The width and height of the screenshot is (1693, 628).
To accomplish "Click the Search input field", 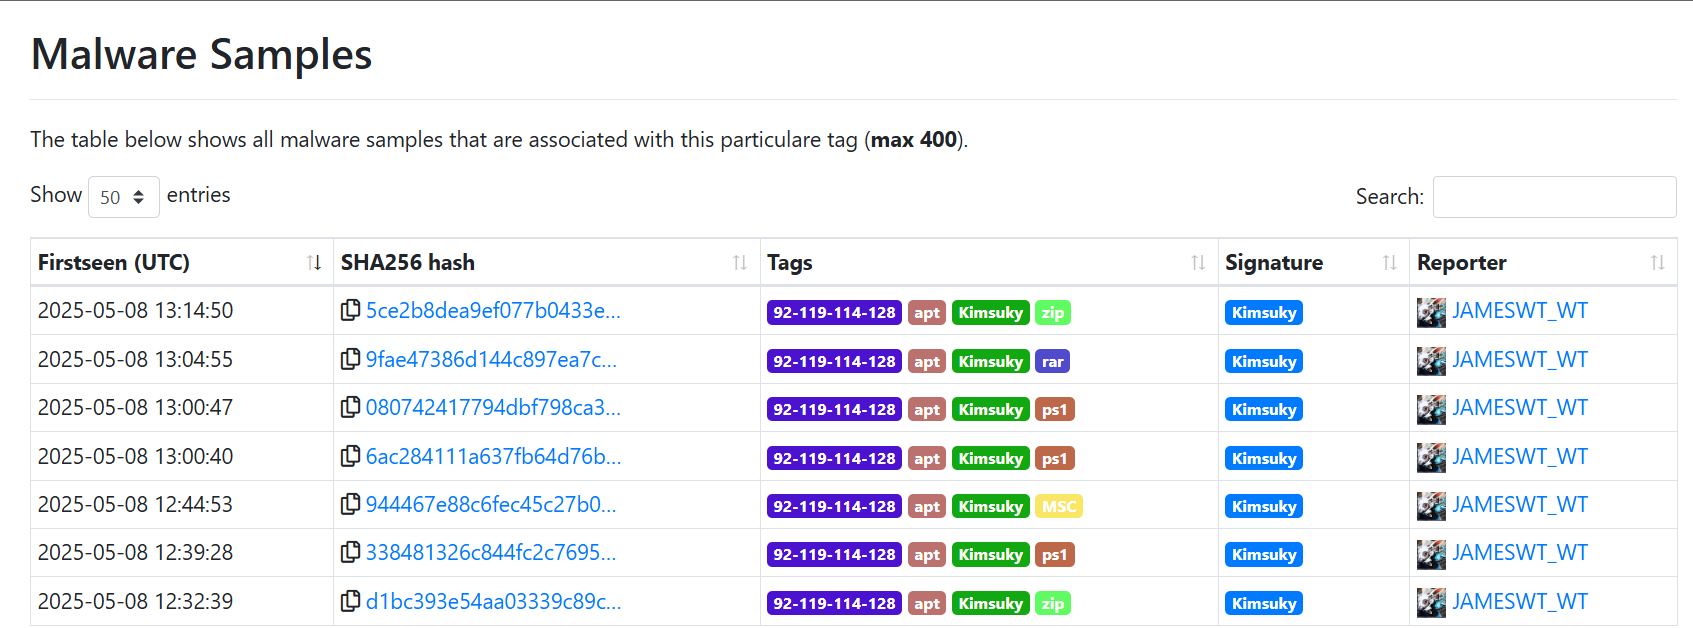I will point(1554,197).
